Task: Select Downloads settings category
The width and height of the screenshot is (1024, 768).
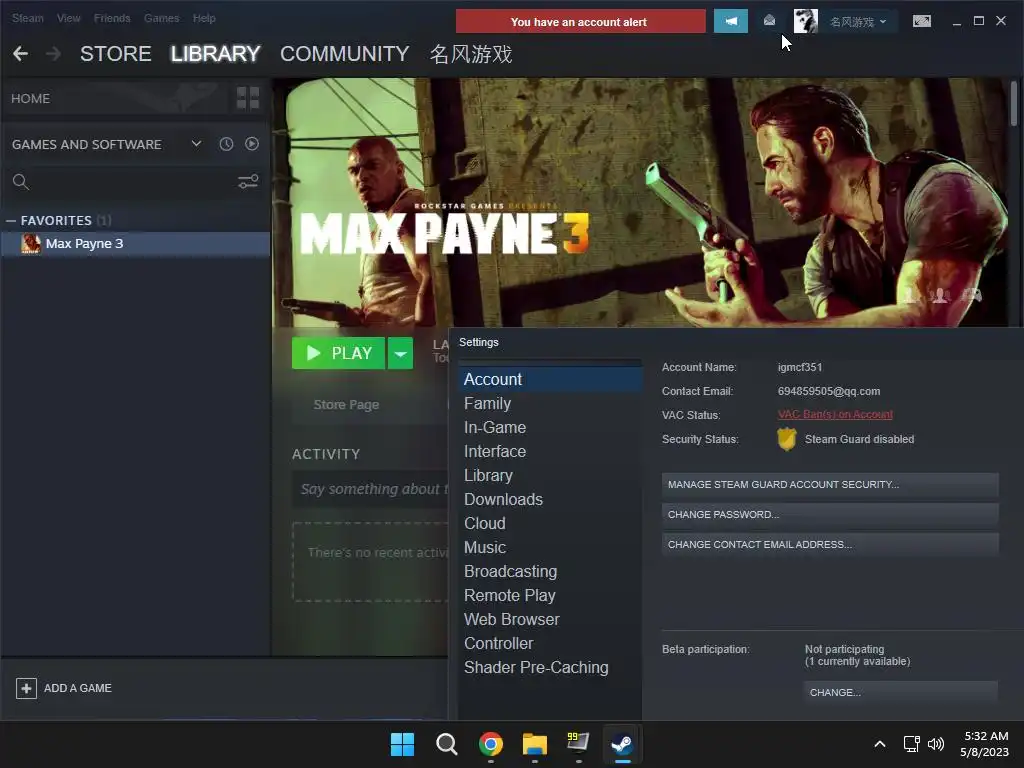Action: pyautogui.click(x=550, y=500)
